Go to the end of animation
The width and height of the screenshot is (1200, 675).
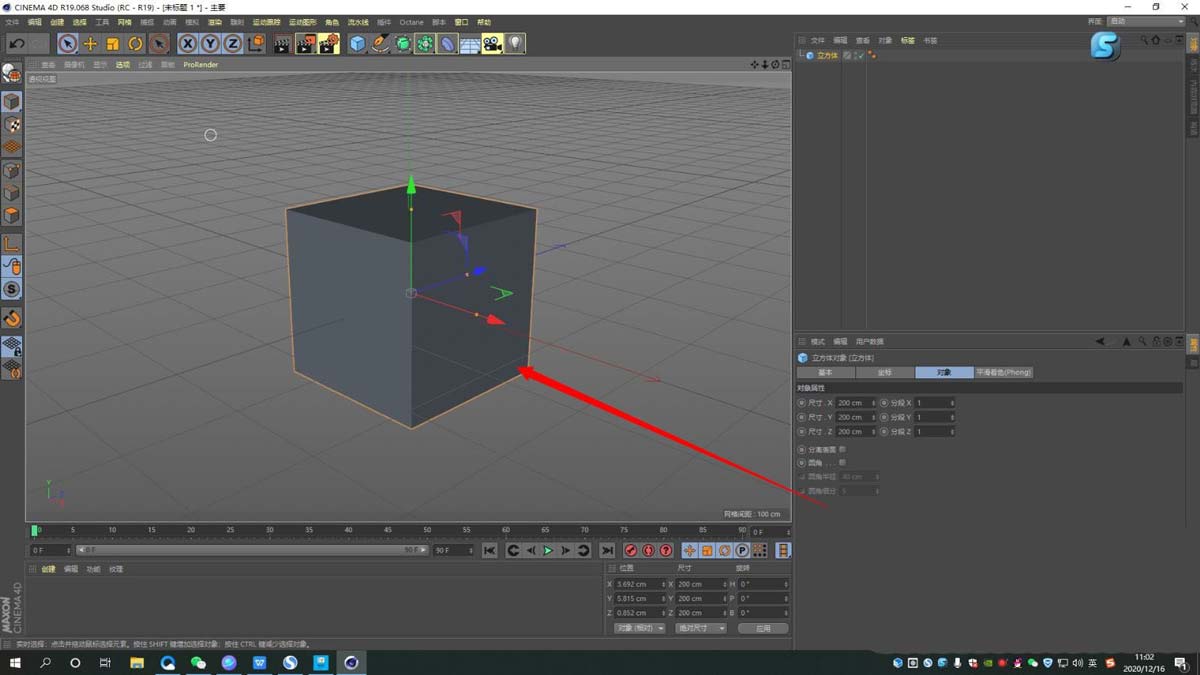coord(607,551)
